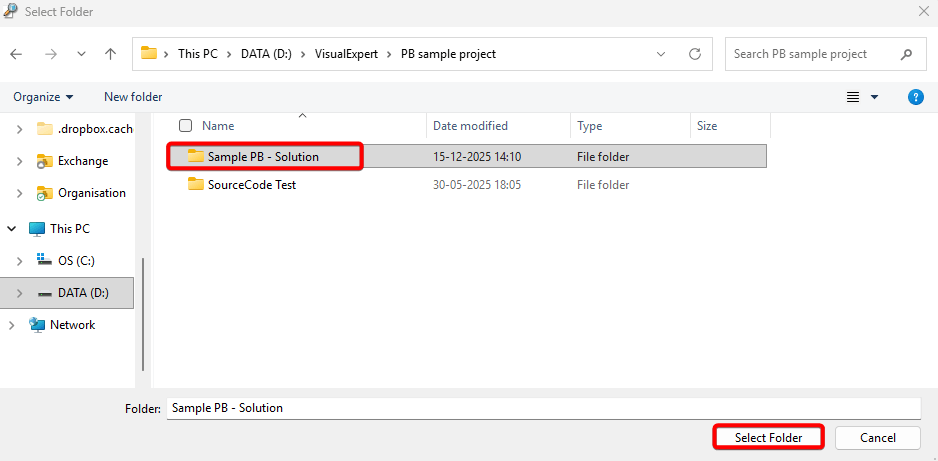Open the Help icon
938x461 pixels.
pos(915,97)
